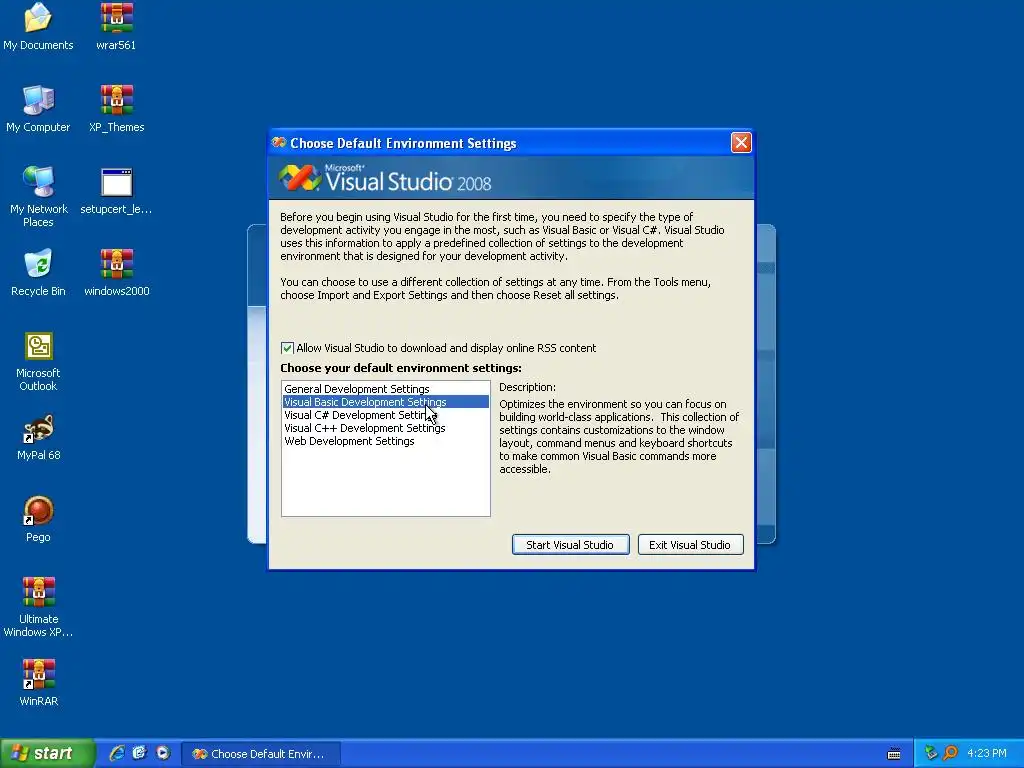Open the Windows start menu
Screen dimensions: 1024x768
click(x=47, y=754)
